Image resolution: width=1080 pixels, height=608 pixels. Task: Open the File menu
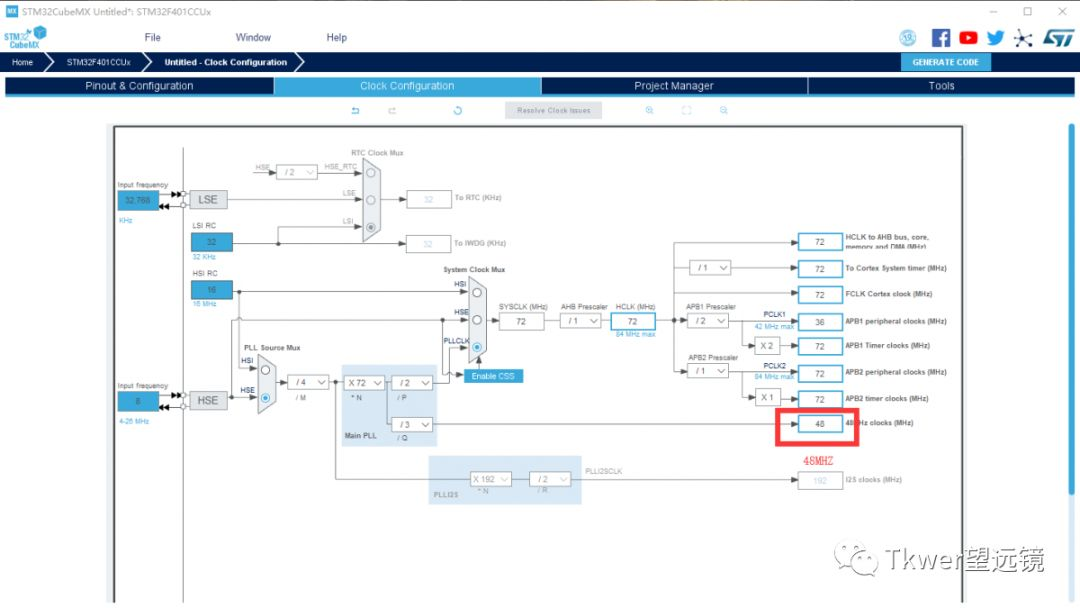tap(152, 37)
